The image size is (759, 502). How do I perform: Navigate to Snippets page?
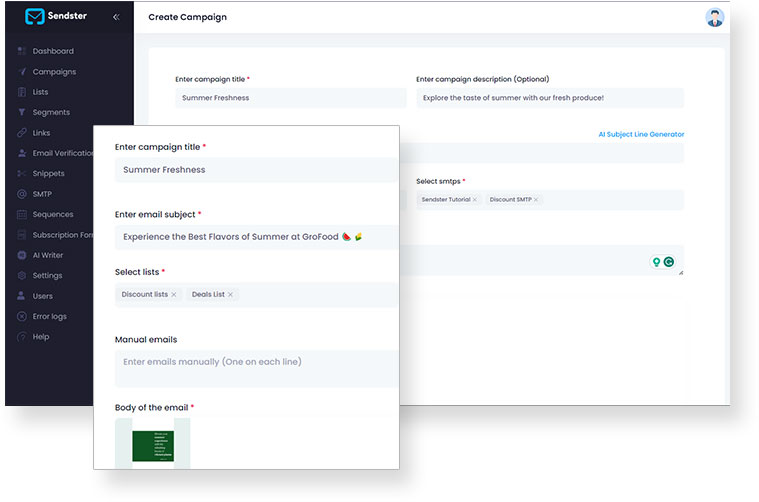click(48, 173)
